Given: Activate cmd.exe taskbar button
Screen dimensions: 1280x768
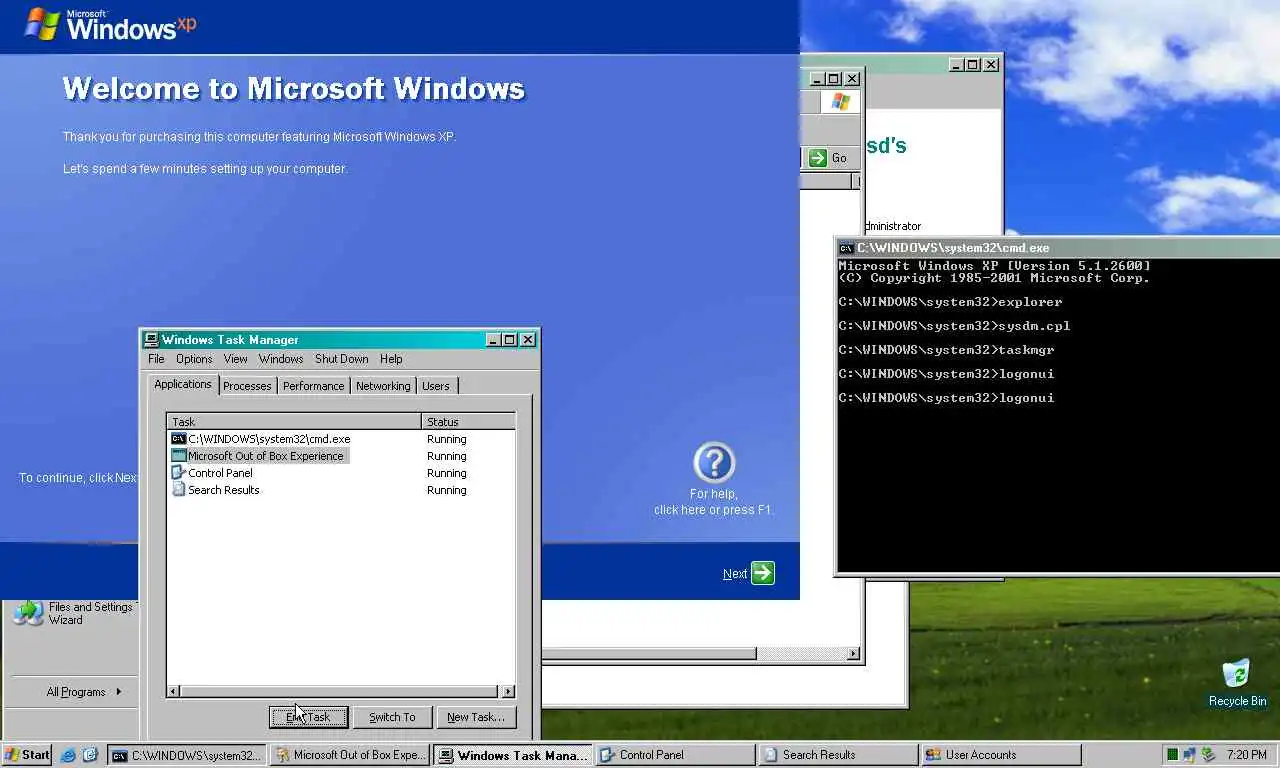Looking at the screenshot, I should point(187,755).
